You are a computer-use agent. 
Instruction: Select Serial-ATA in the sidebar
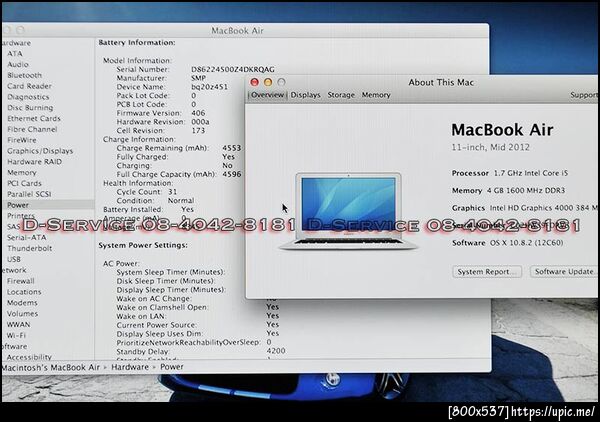[26, 237]
